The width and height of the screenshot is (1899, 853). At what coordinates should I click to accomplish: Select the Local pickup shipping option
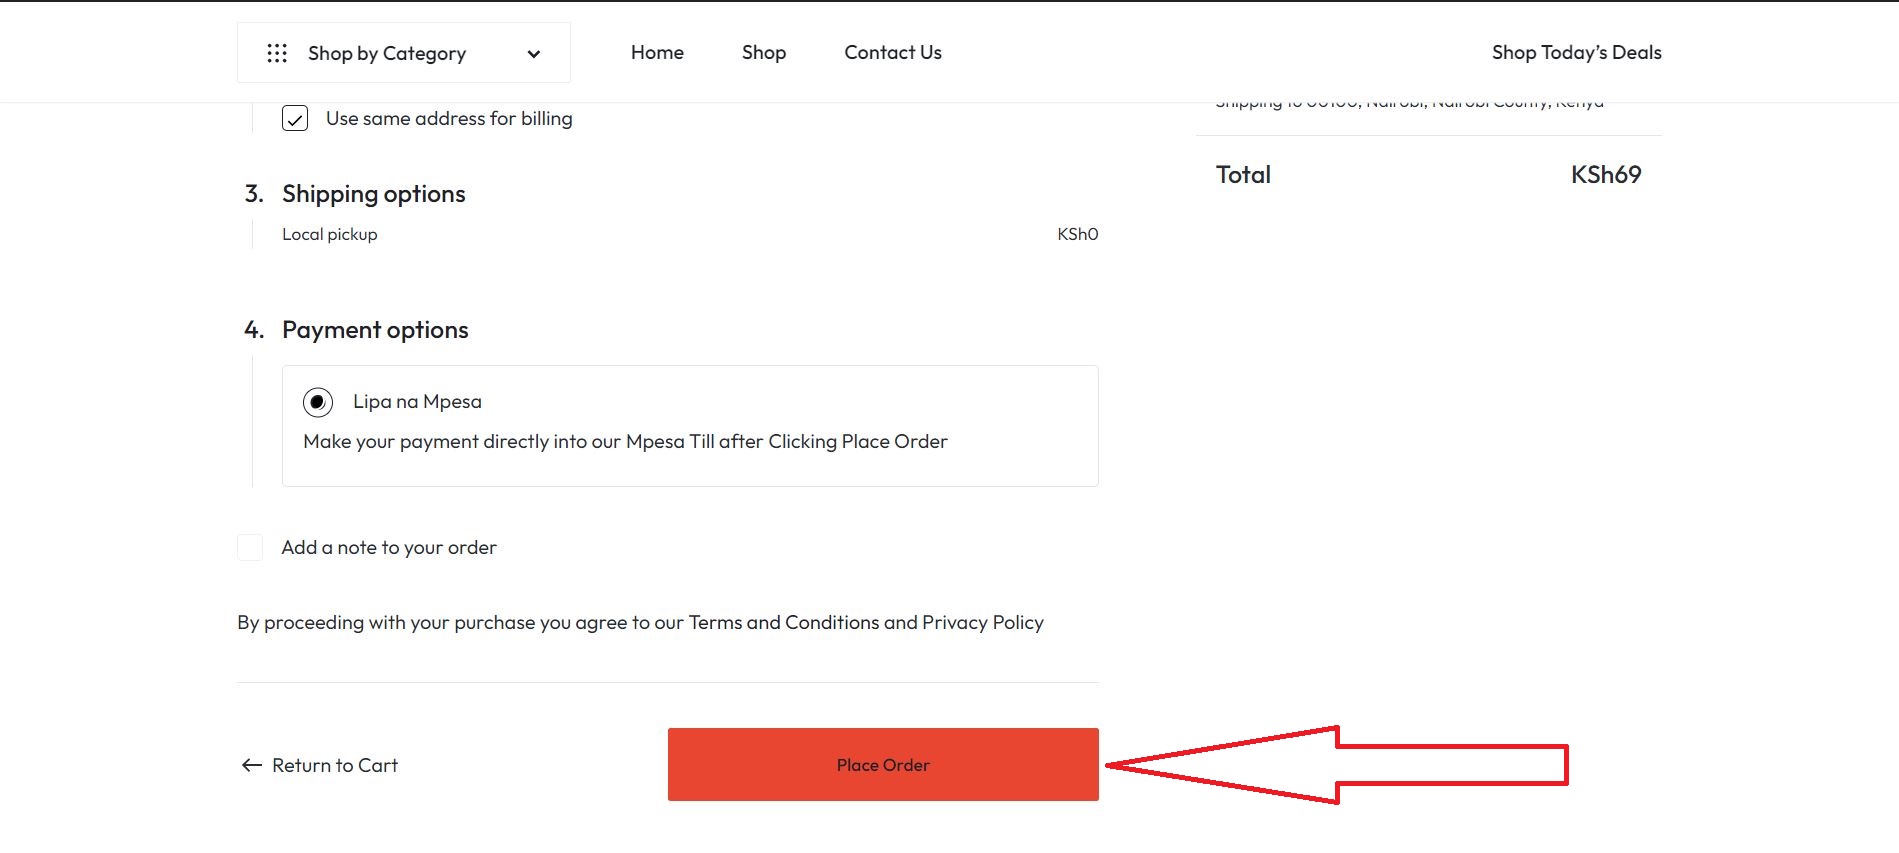pyautogui.click(x=330, y=234)
